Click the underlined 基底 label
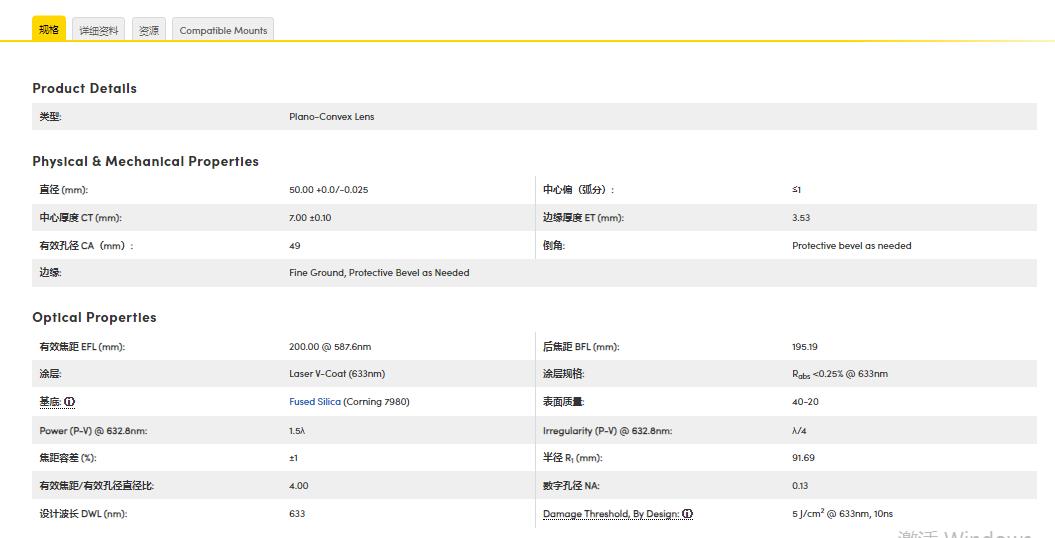 pos(50,402)
